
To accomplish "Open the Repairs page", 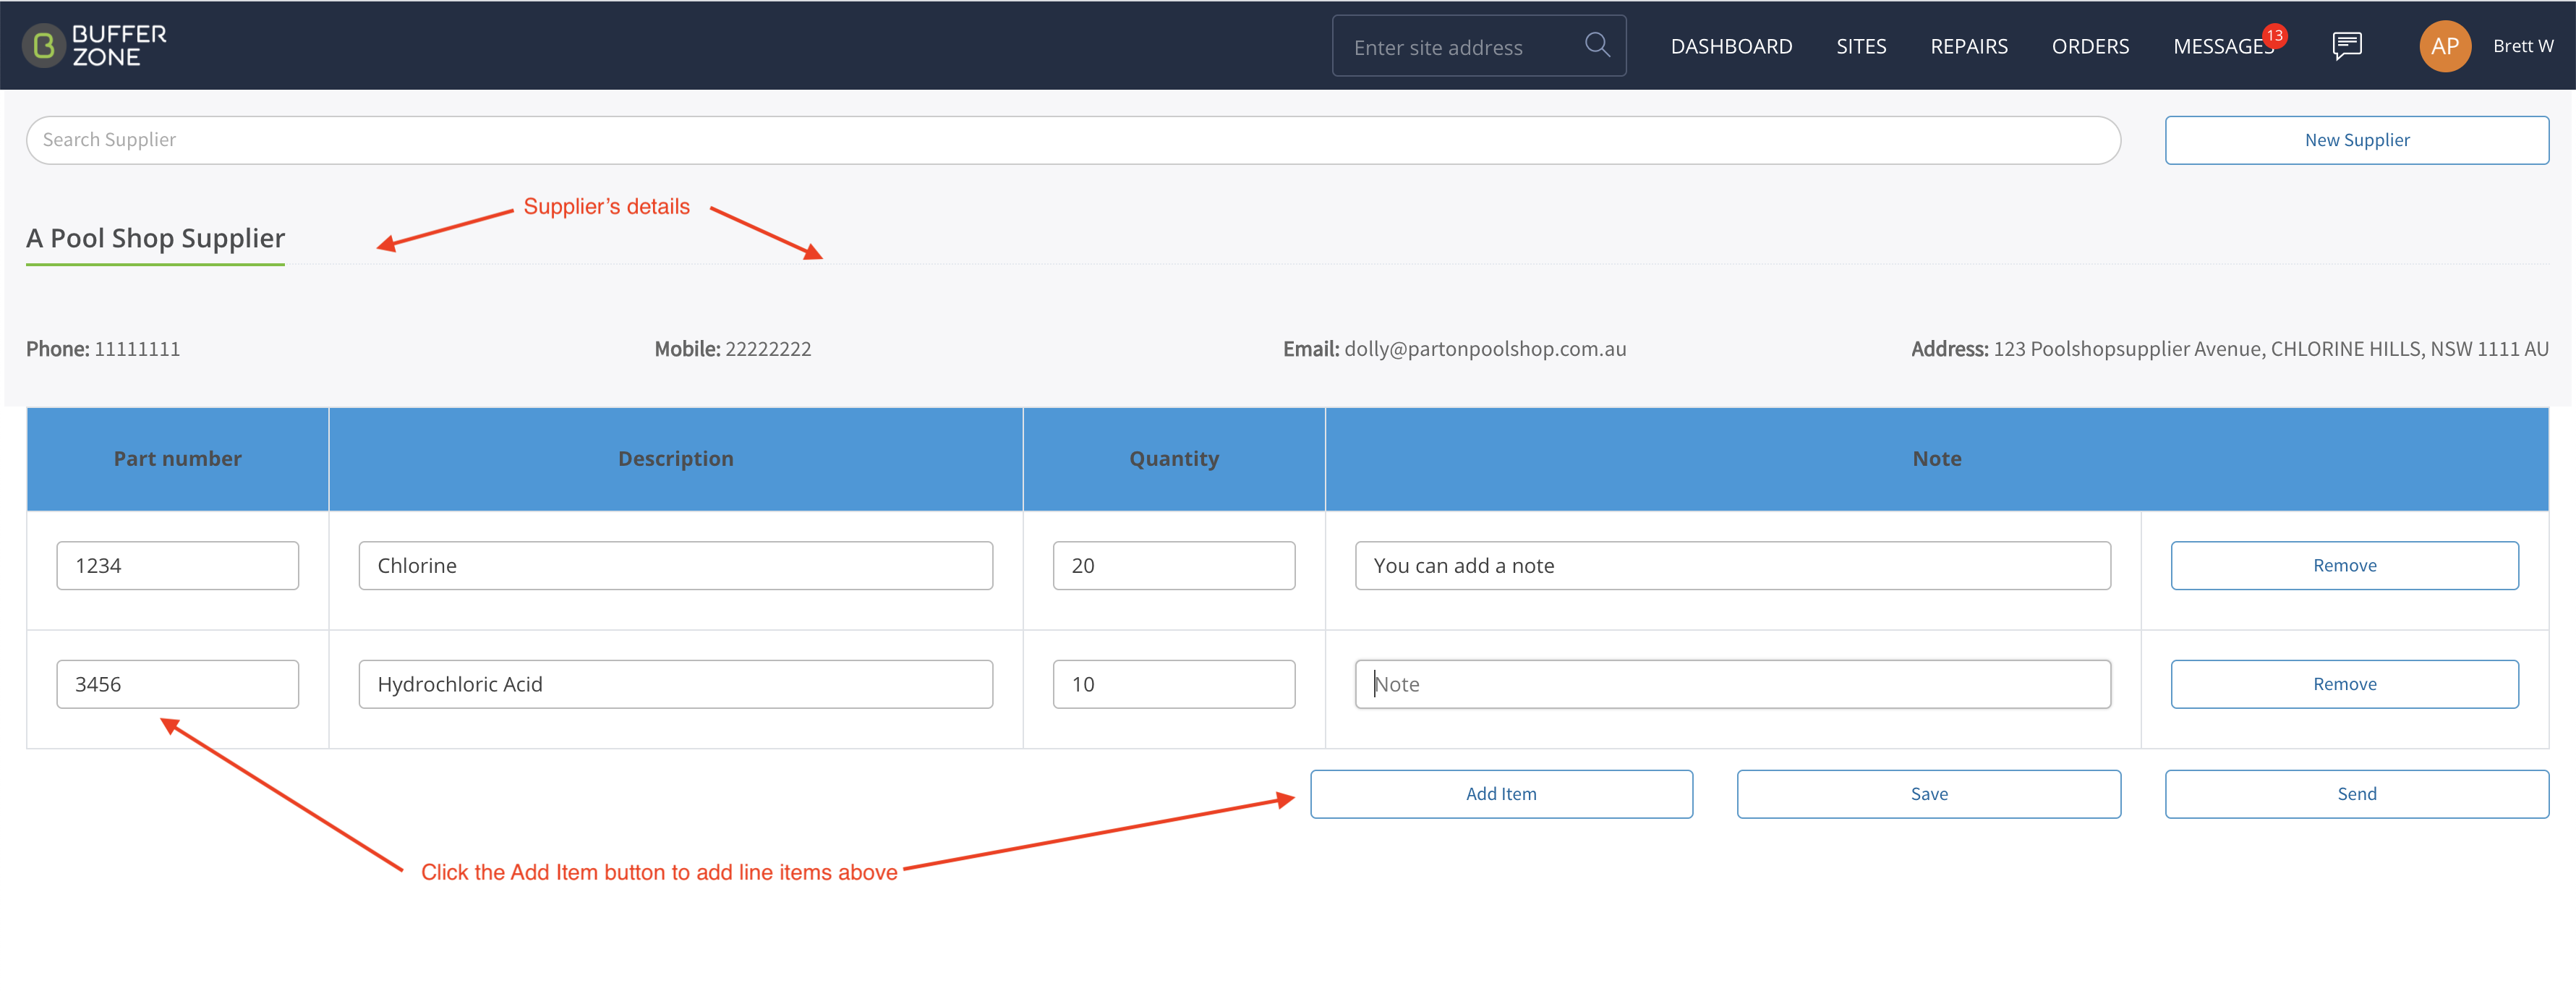I will [x=1968, y=46].
